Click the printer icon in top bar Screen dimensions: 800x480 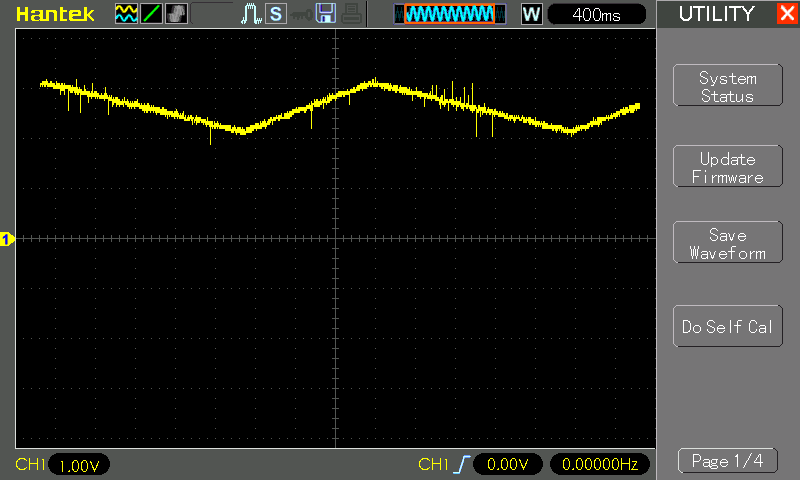(349, 14)
